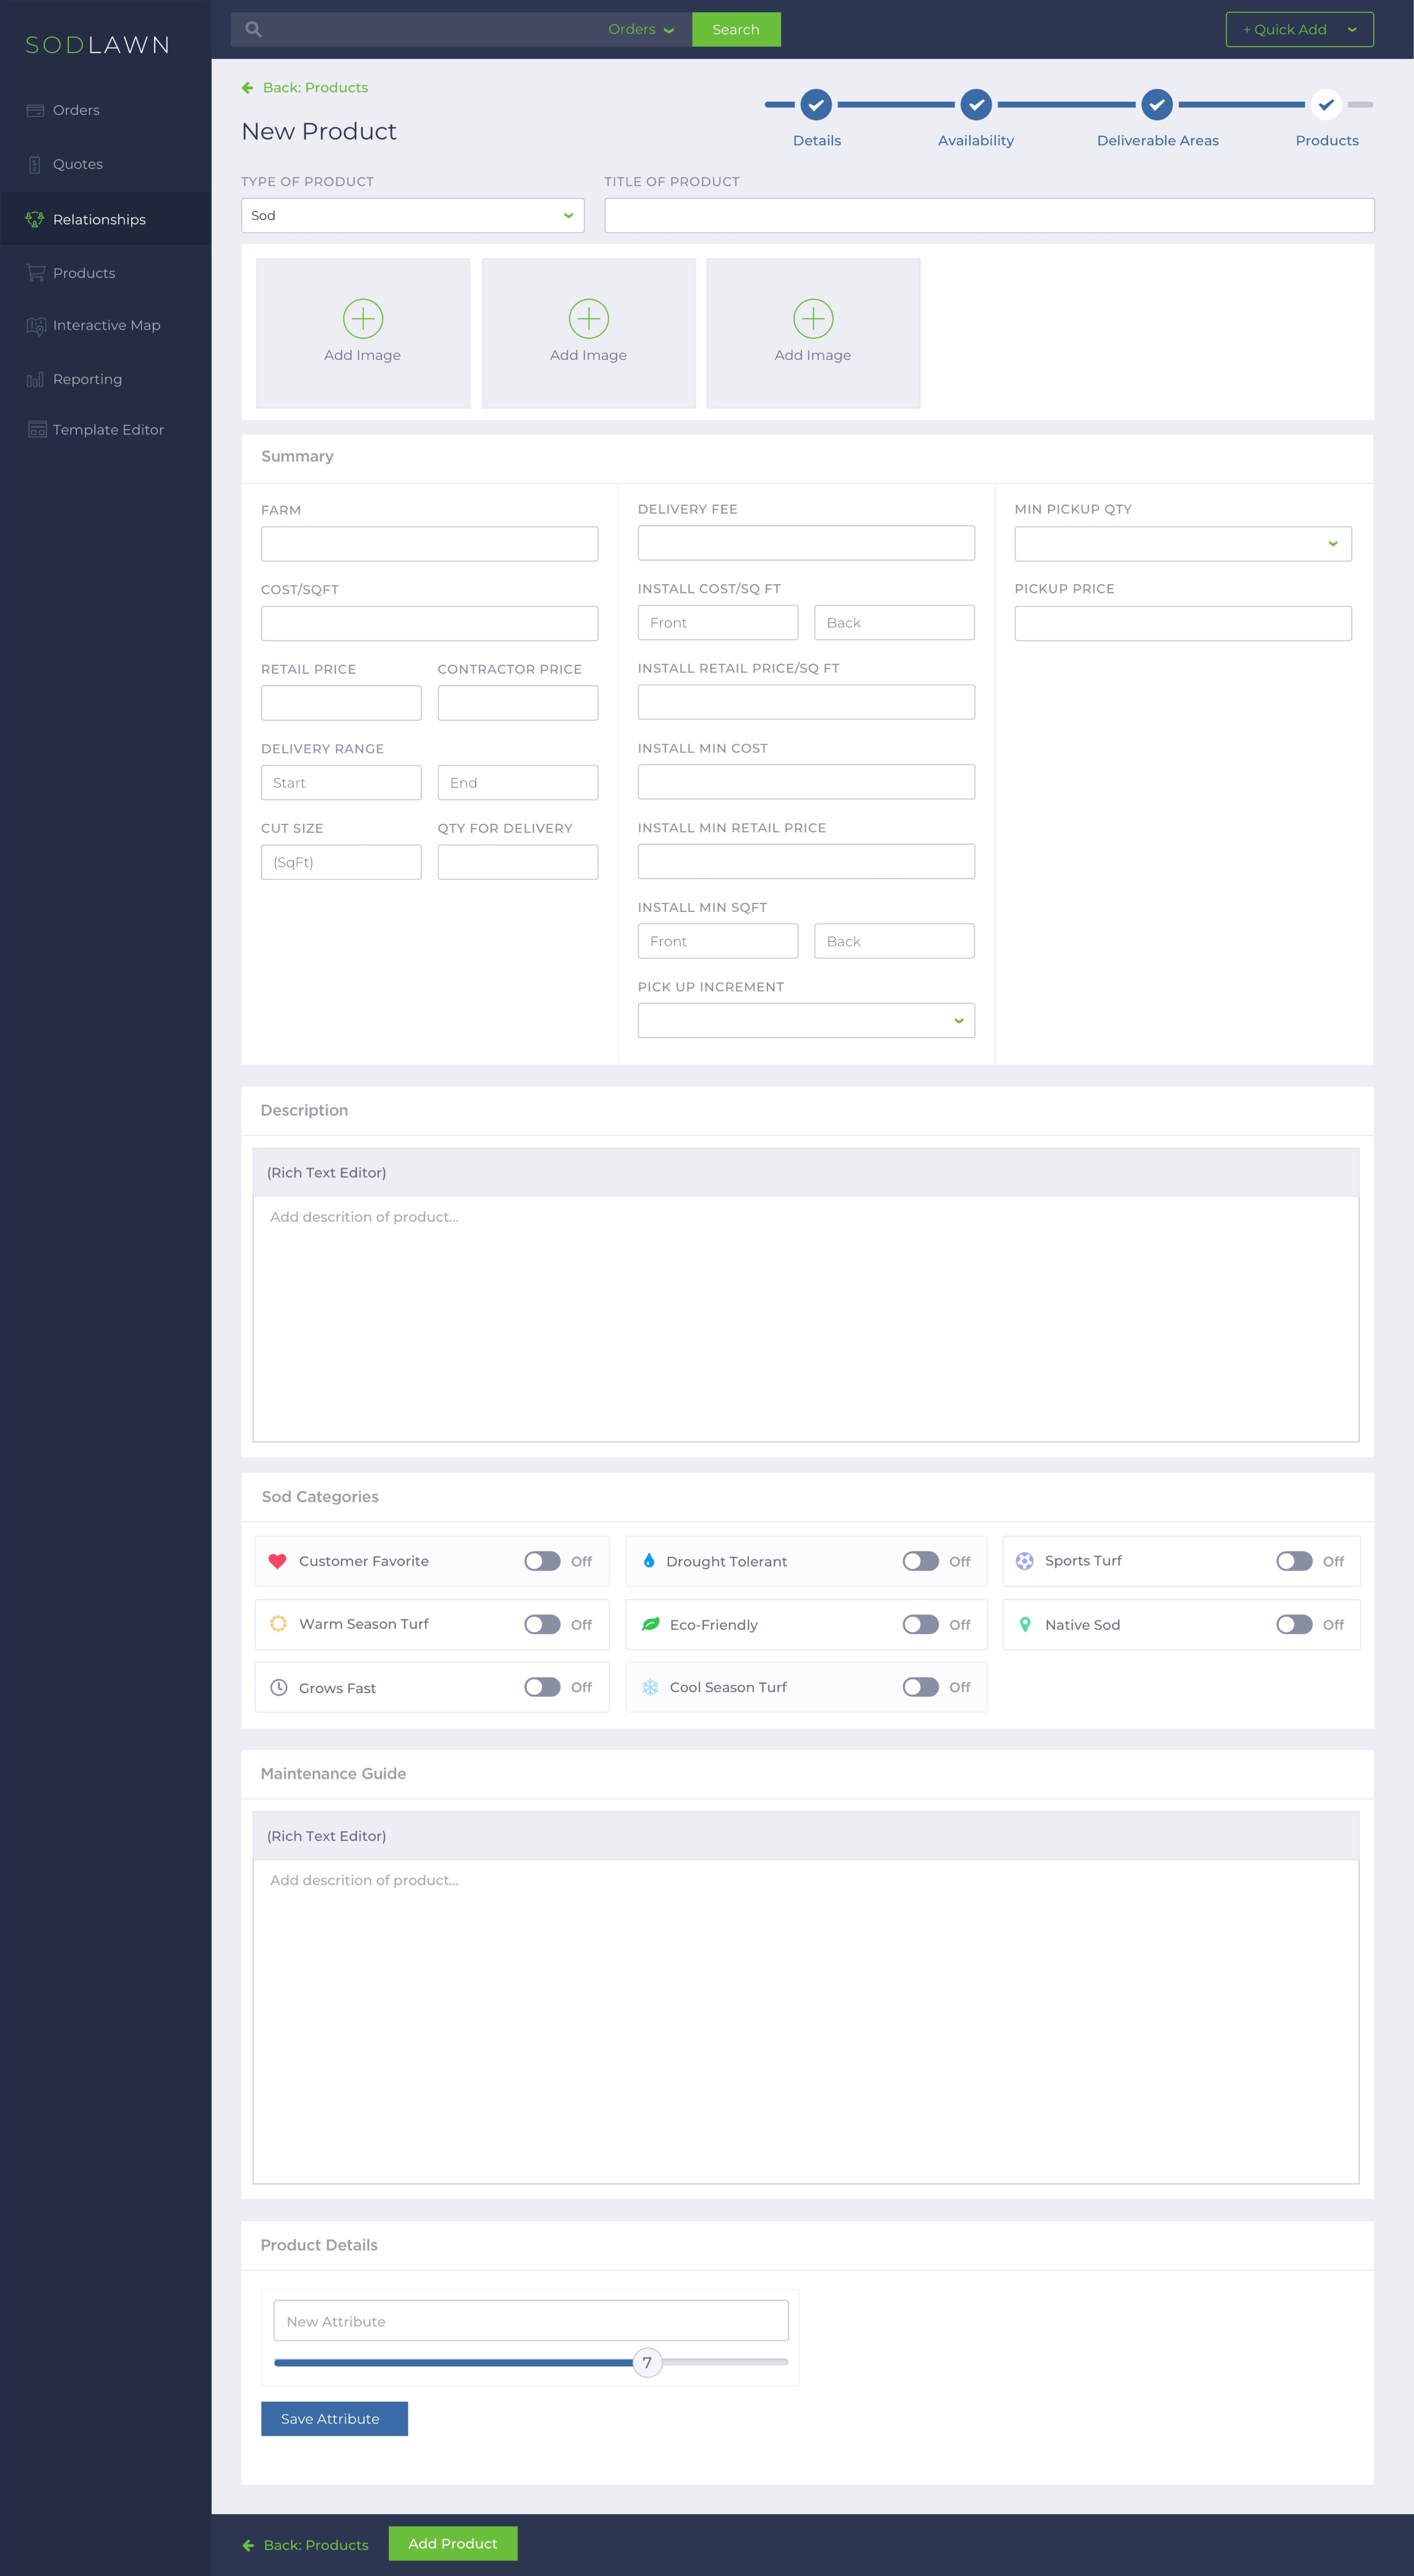1414x2576 pixels.
Task: Click the first Add Image plus icon
Action: 363,319
